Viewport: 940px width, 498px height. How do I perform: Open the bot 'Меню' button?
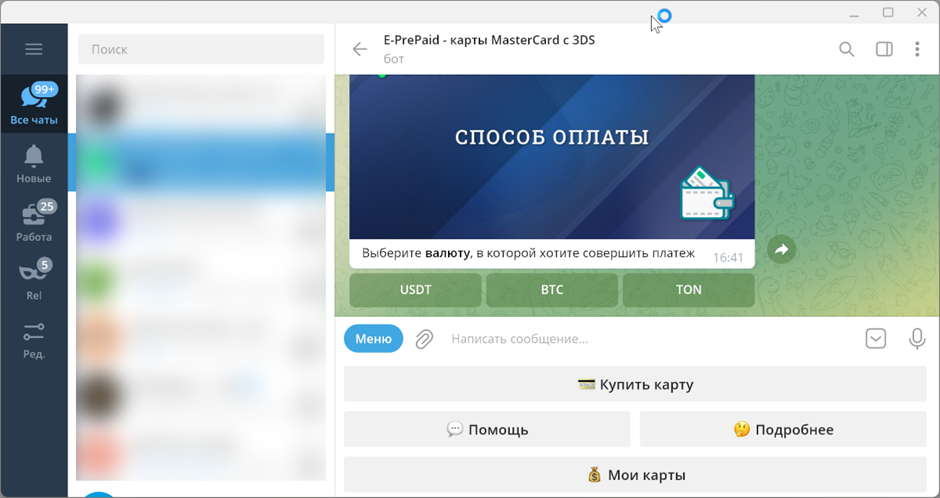373,339
